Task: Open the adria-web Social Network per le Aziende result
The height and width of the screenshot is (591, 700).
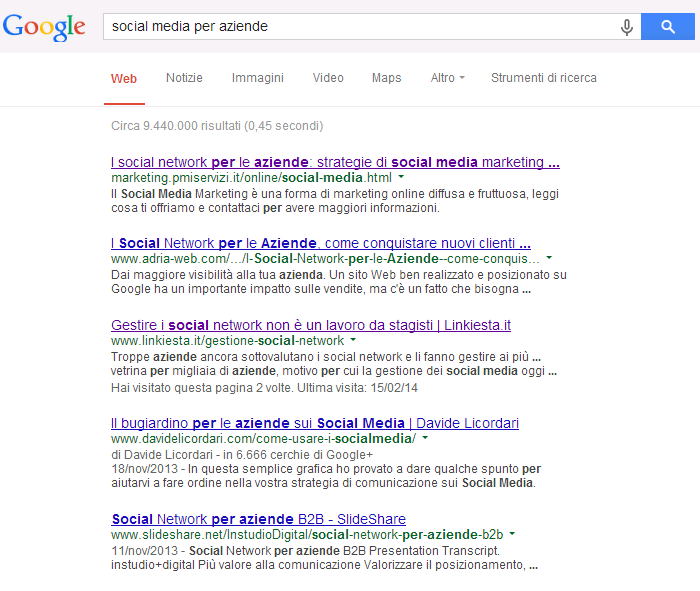Action: (320, 243)
